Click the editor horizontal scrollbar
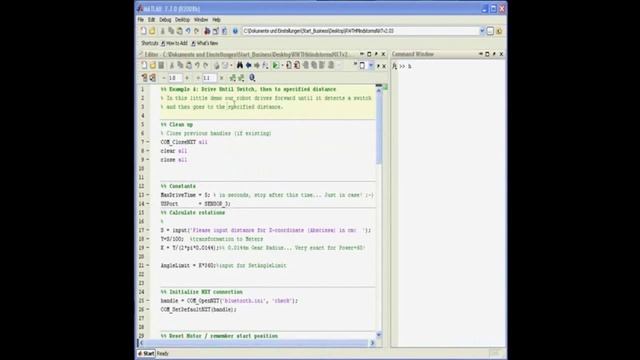Screen dimensions: 640x360 256,343
